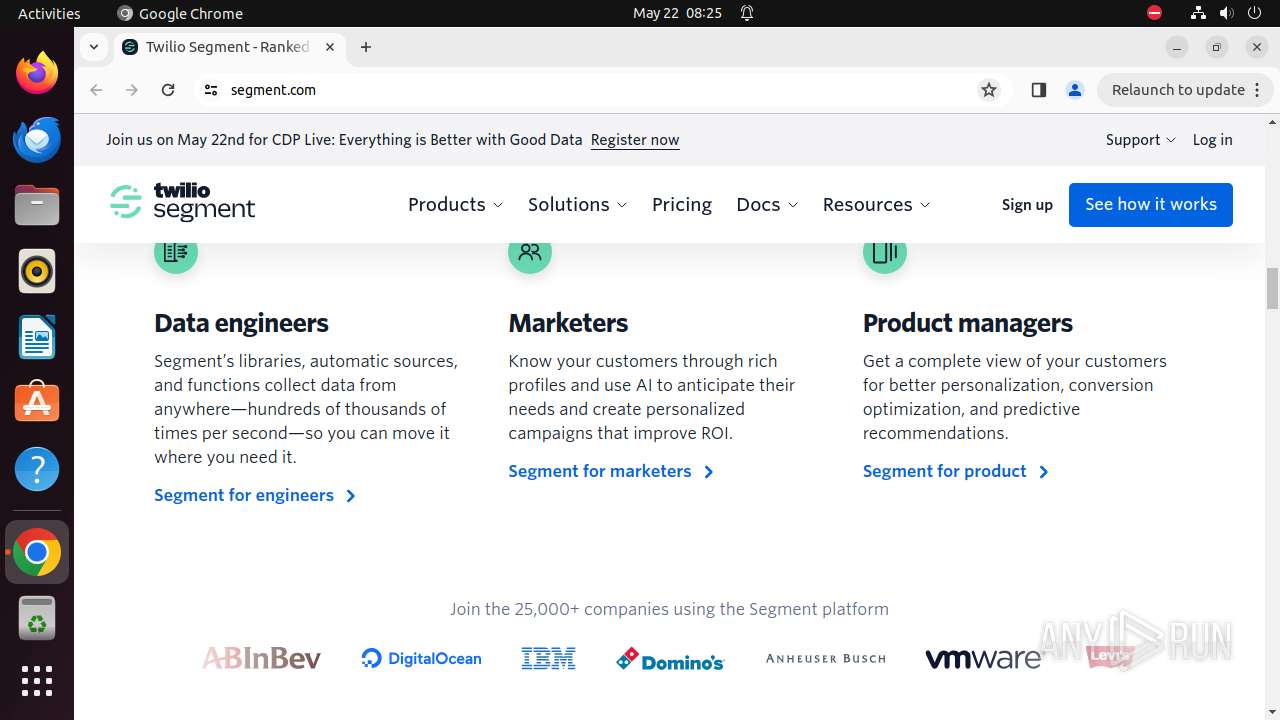Click the Marketers heading

coord(568,323)
